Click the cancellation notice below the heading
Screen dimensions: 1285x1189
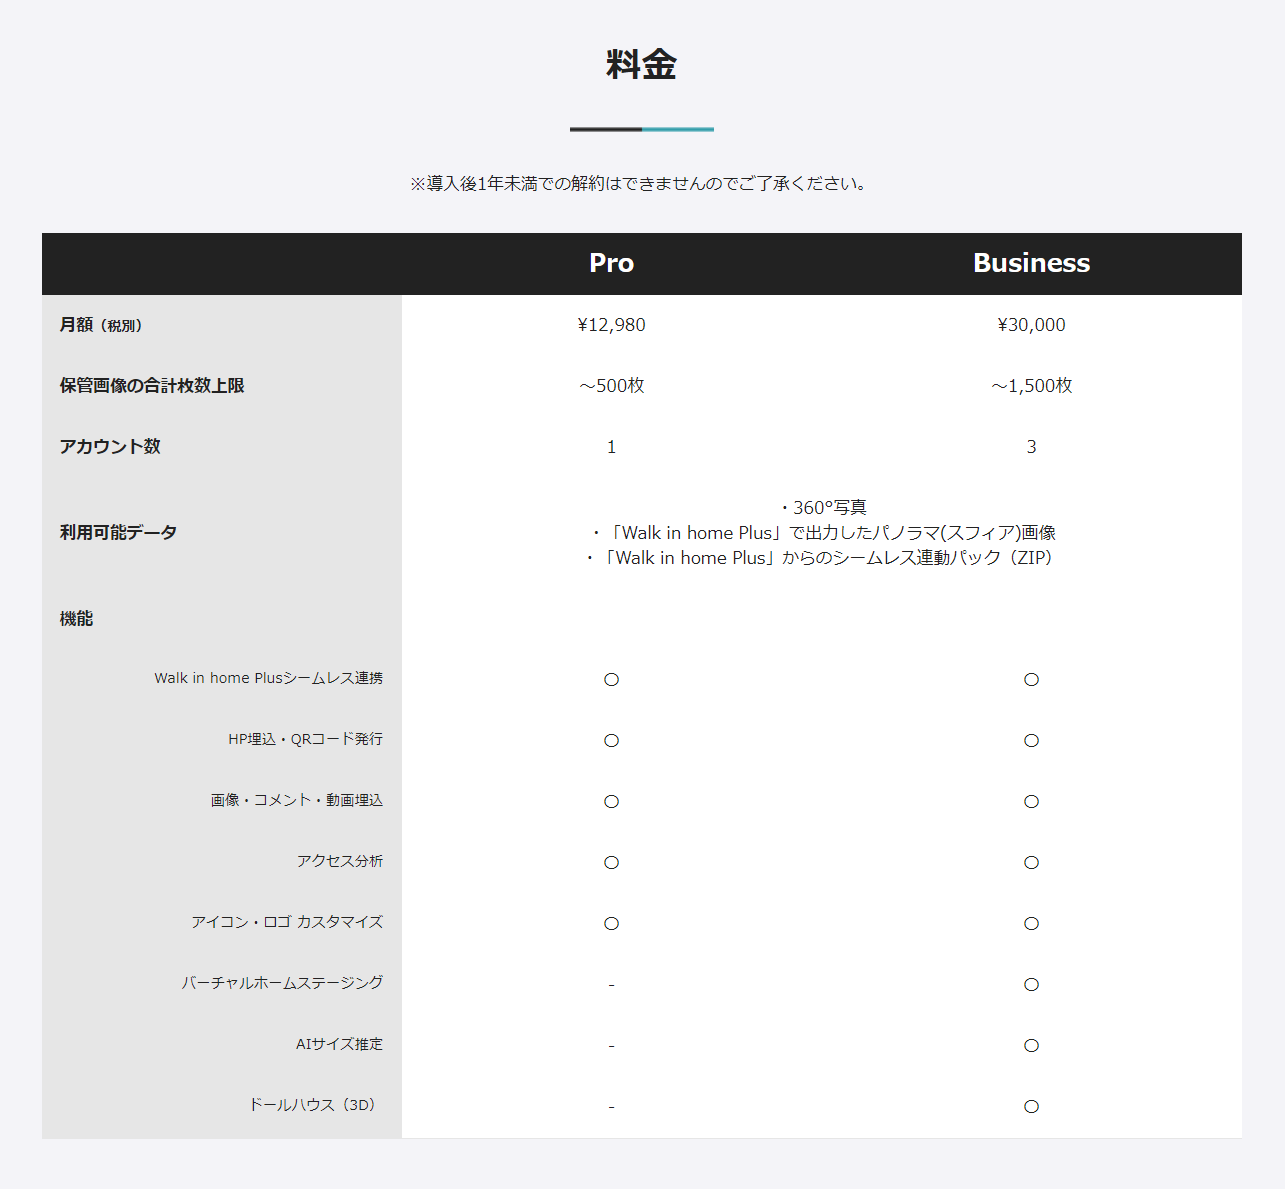[641, 184]
